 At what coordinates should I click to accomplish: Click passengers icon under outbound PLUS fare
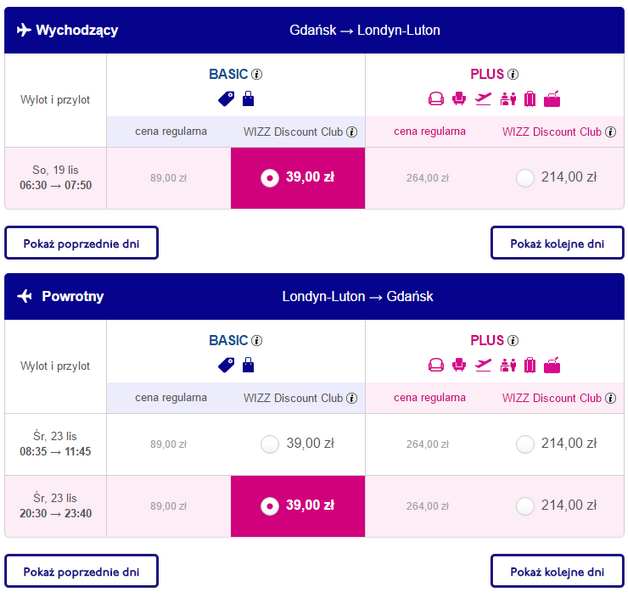pyautogui.click(x=507, y=98)
